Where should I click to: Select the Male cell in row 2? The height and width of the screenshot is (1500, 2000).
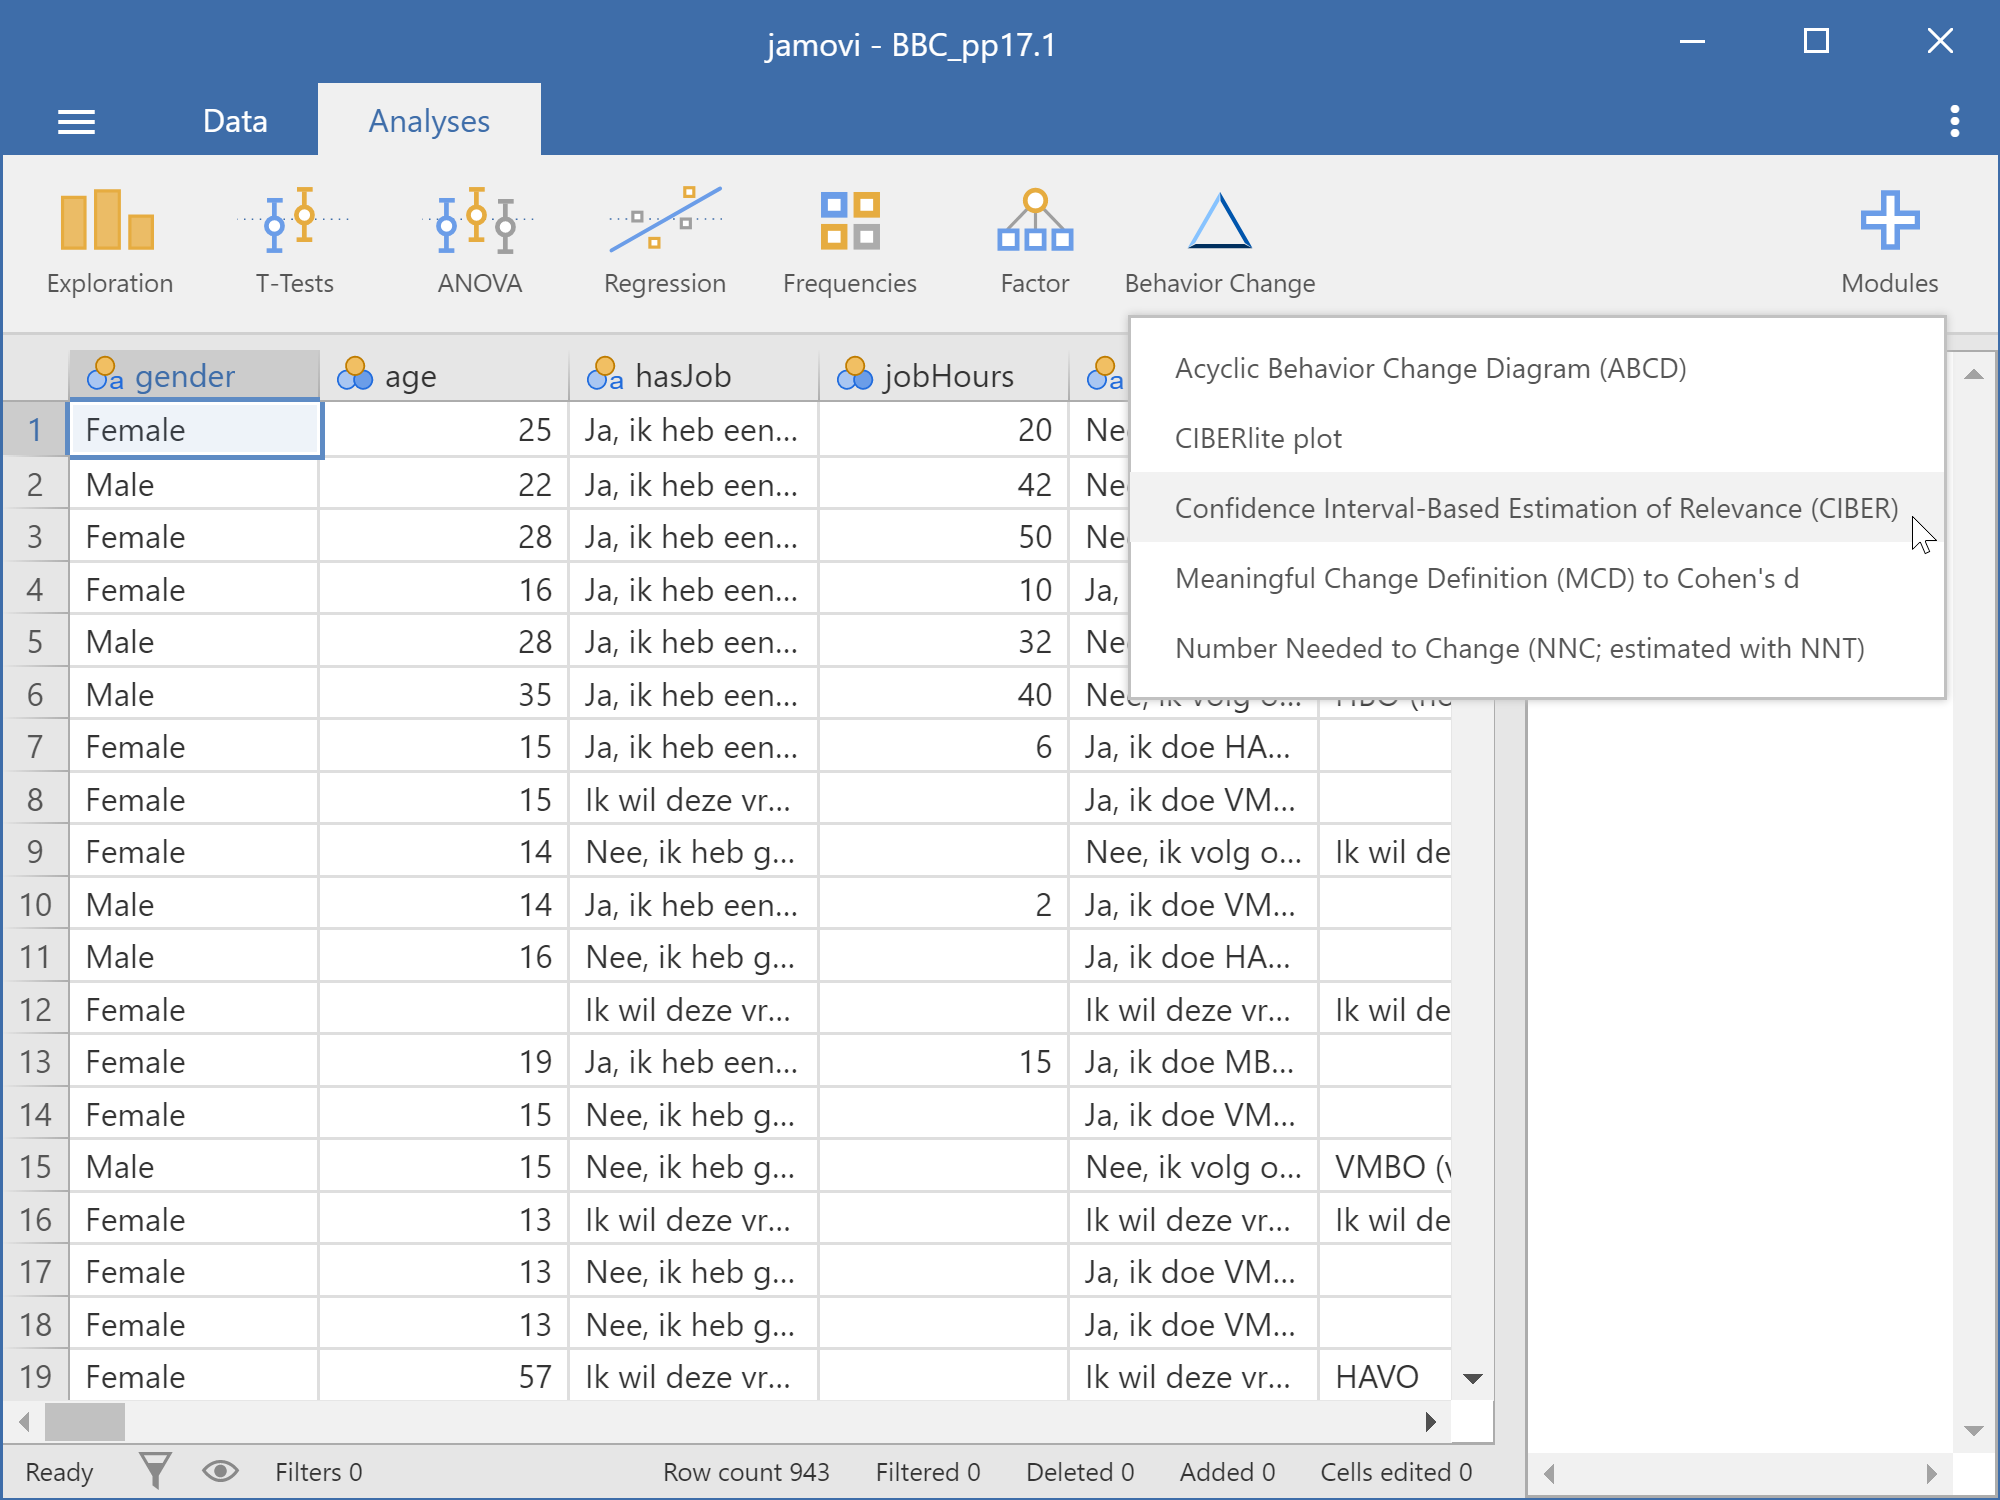[194, 484]
